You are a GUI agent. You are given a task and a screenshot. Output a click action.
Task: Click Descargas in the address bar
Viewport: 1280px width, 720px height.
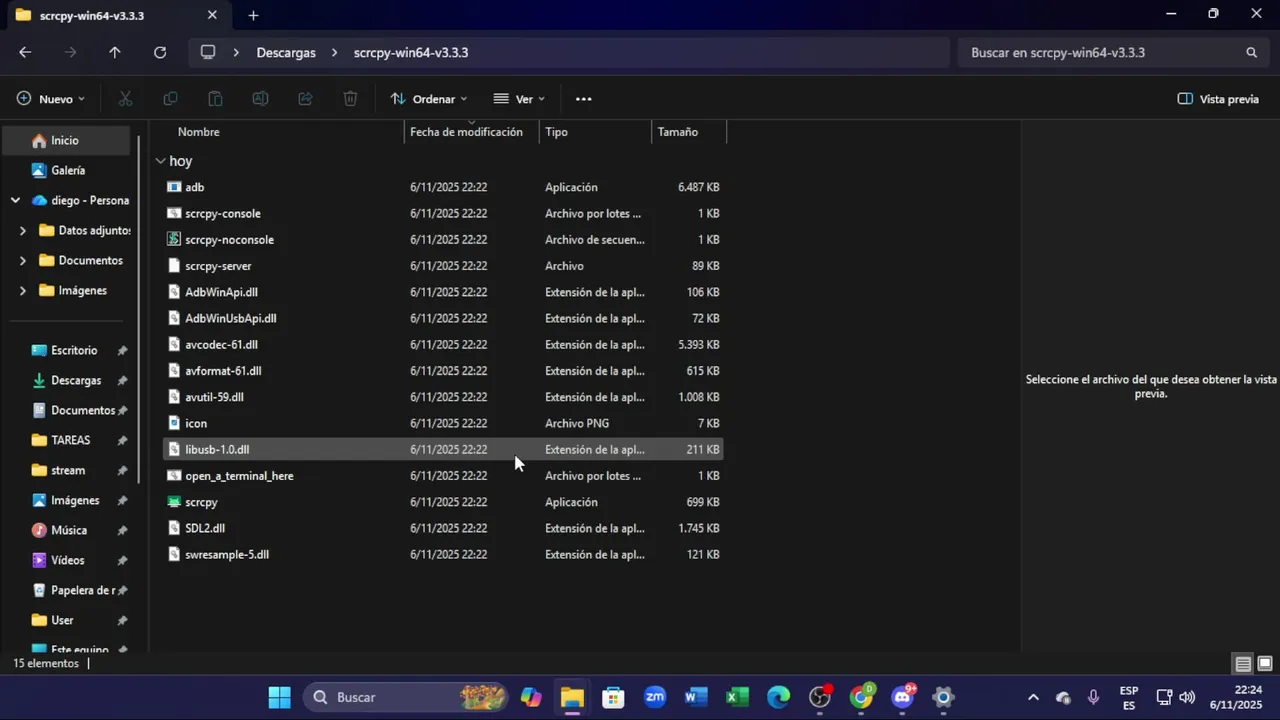[x=286, y=52]
